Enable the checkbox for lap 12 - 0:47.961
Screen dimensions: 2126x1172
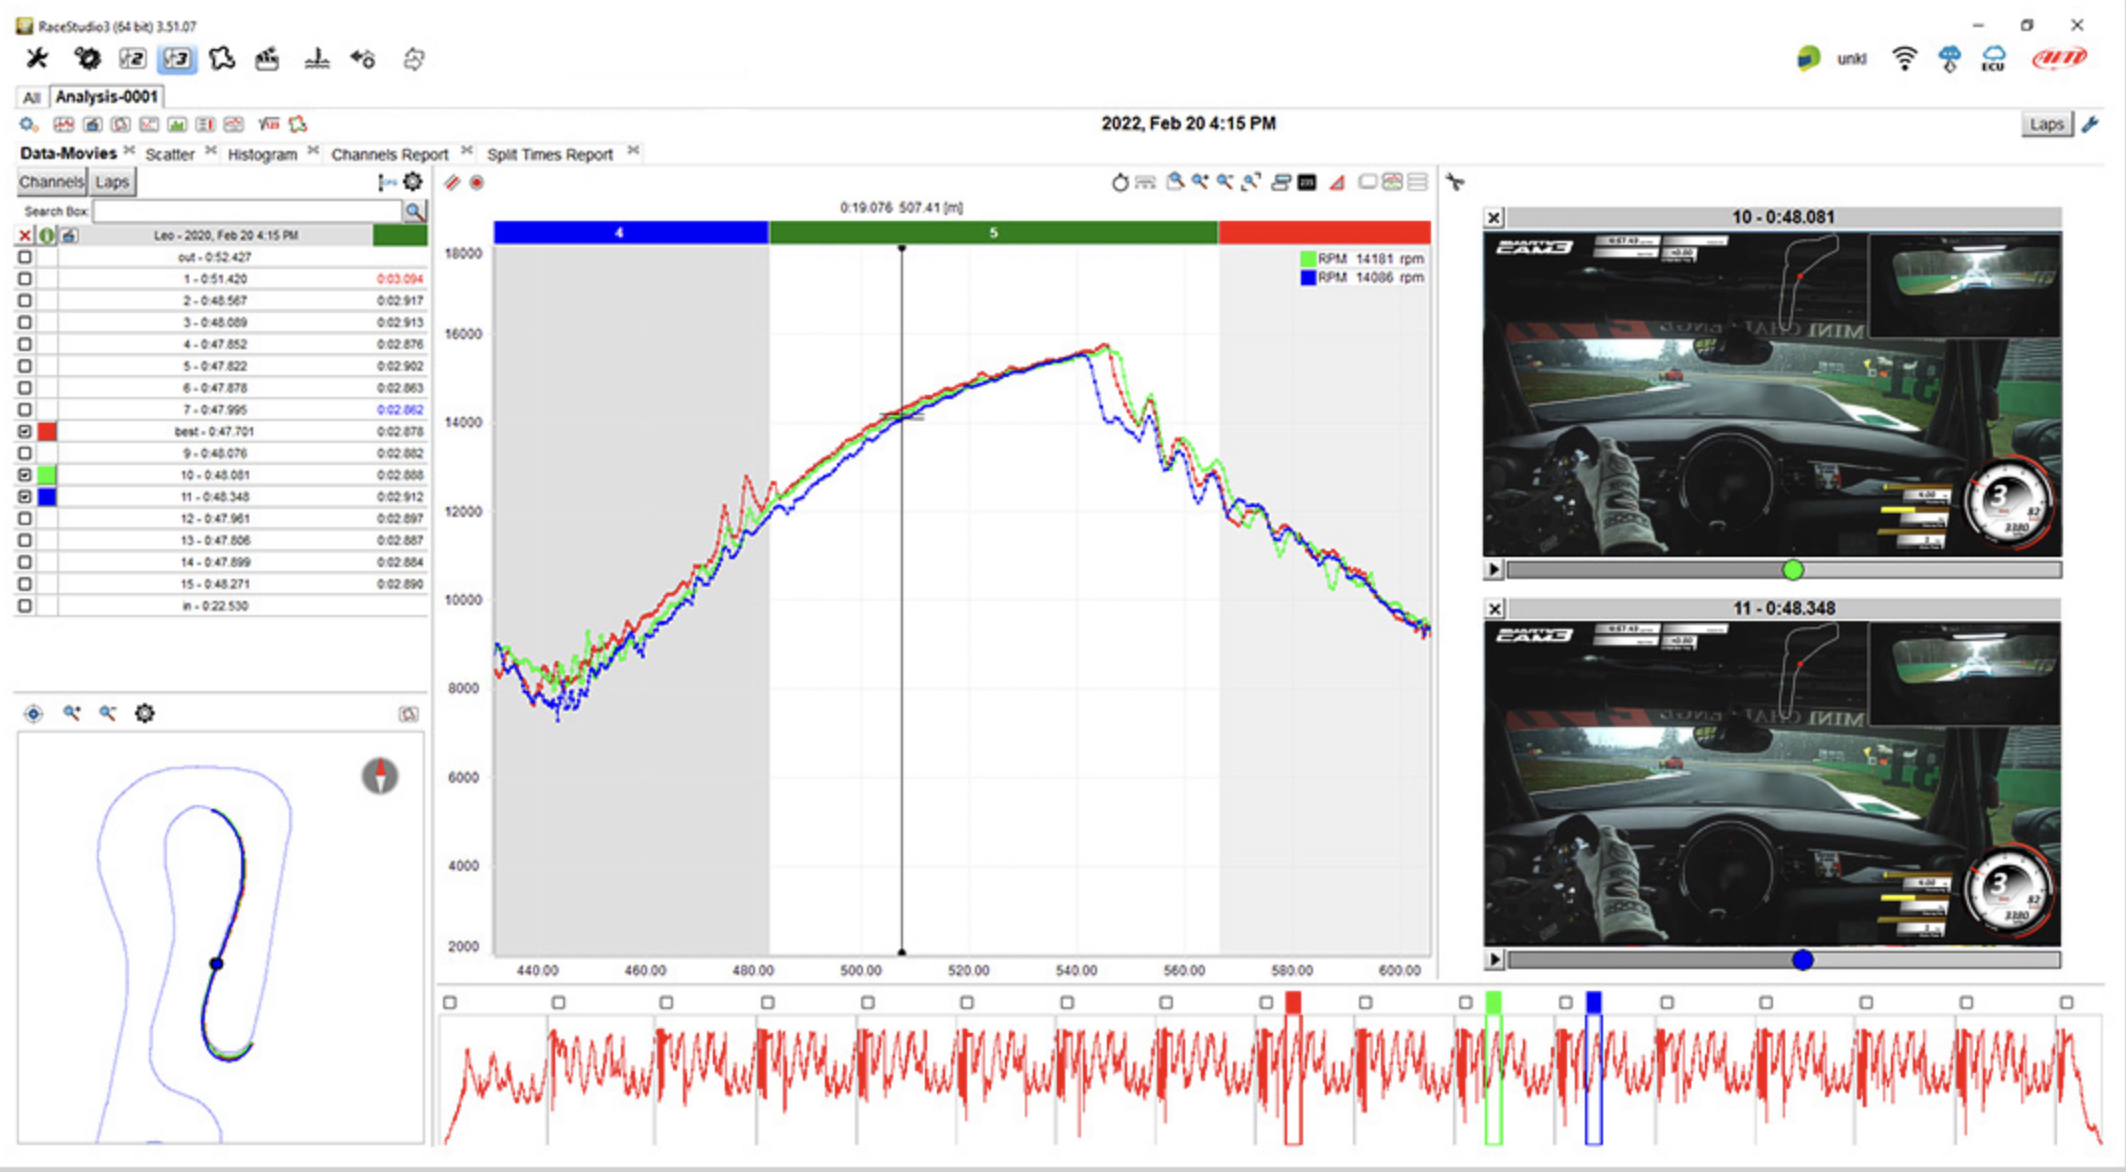pos(25,518)
